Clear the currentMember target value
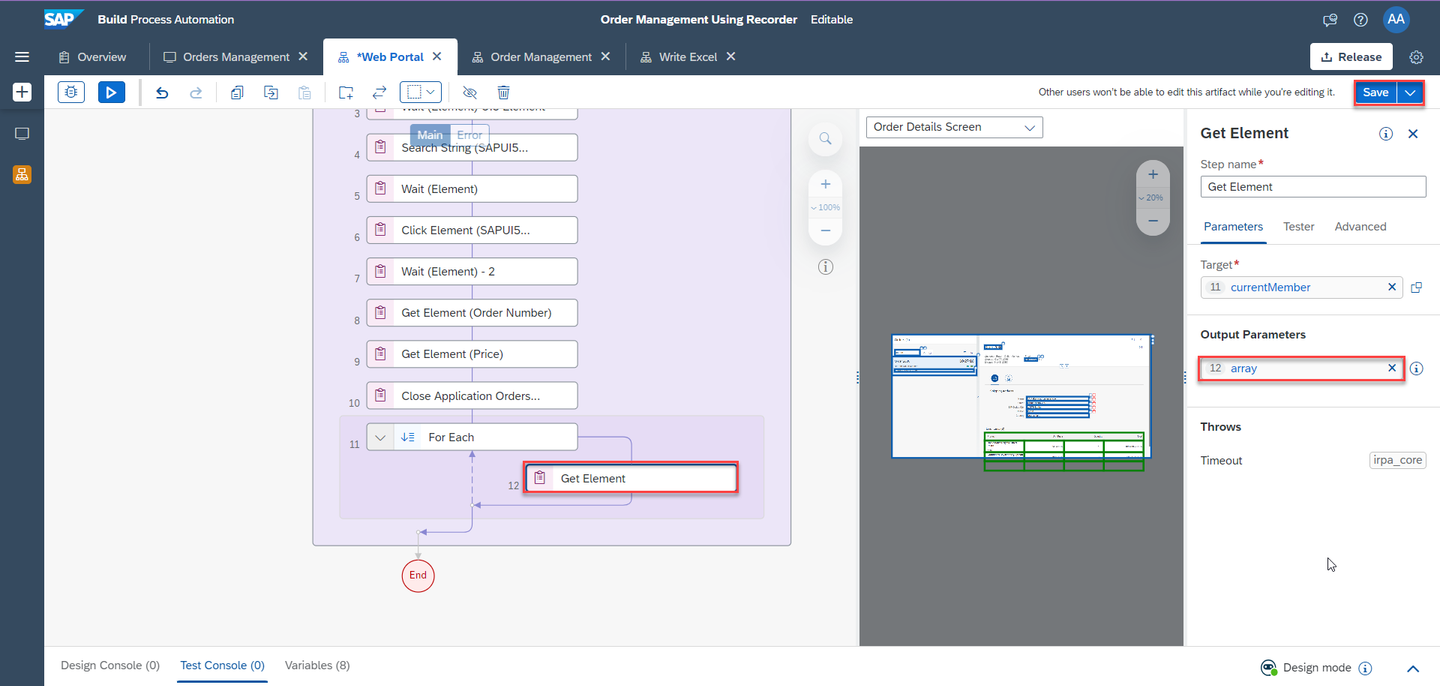 1392,287
